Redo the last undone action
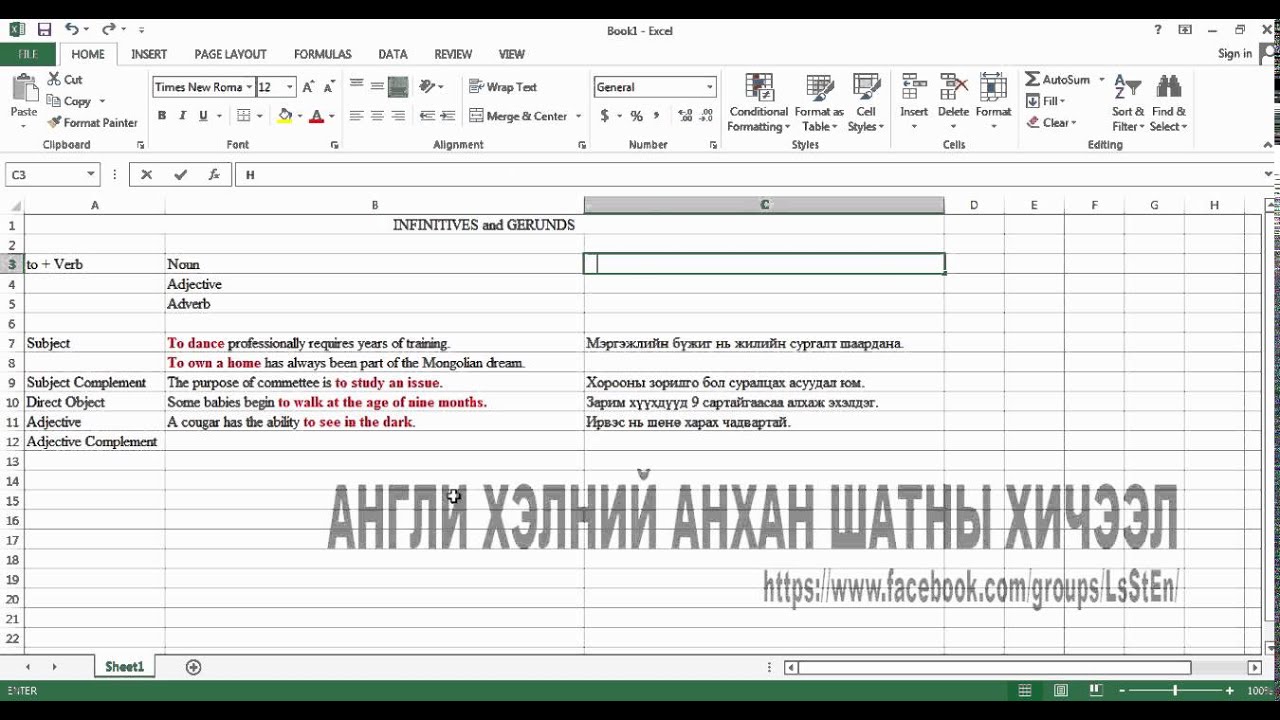Image resolution: width=1280 pixels, height=720 pixels. pyautogui.click(x=109, y=30)
